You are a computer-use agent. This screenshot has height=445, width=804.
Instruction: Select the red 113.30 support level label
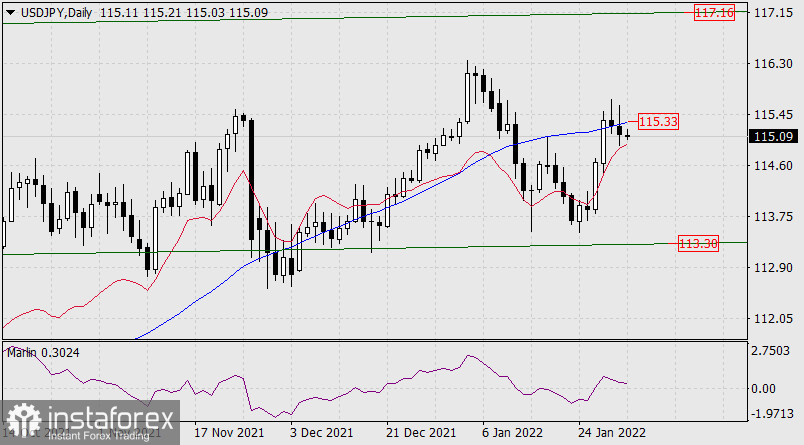699,243
